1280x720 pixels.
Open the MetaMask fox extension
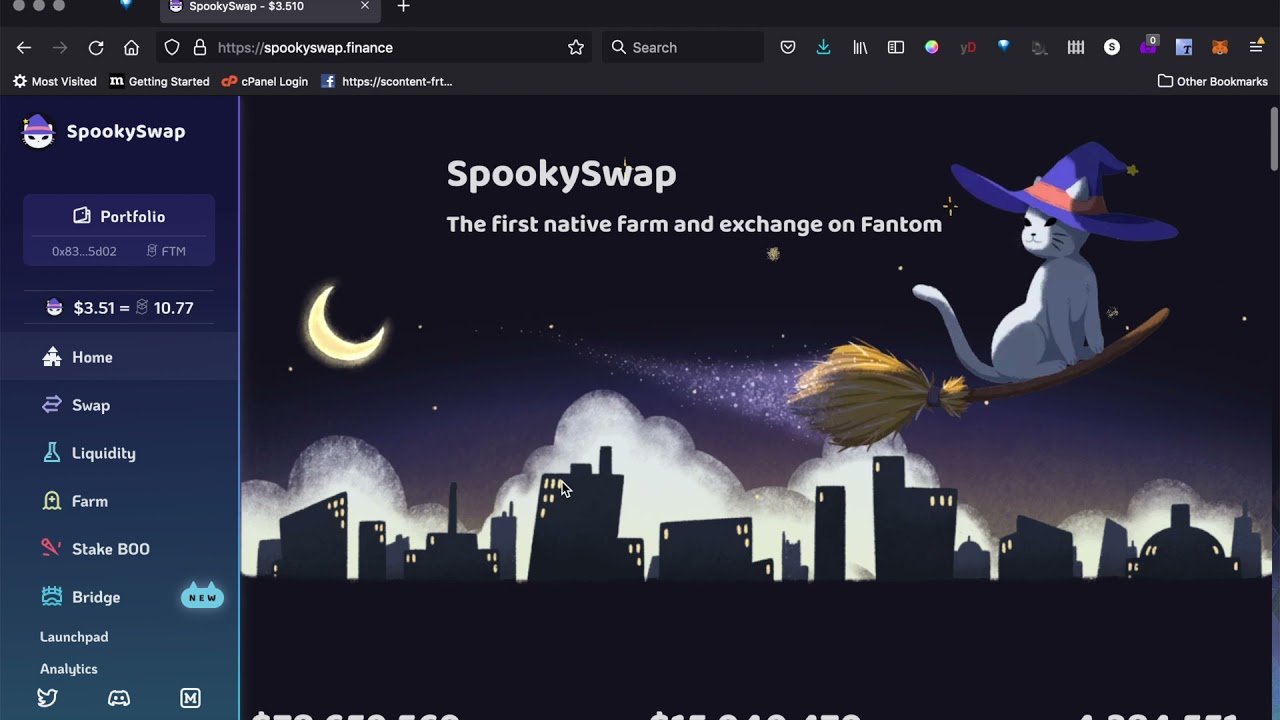(1220, 47)
